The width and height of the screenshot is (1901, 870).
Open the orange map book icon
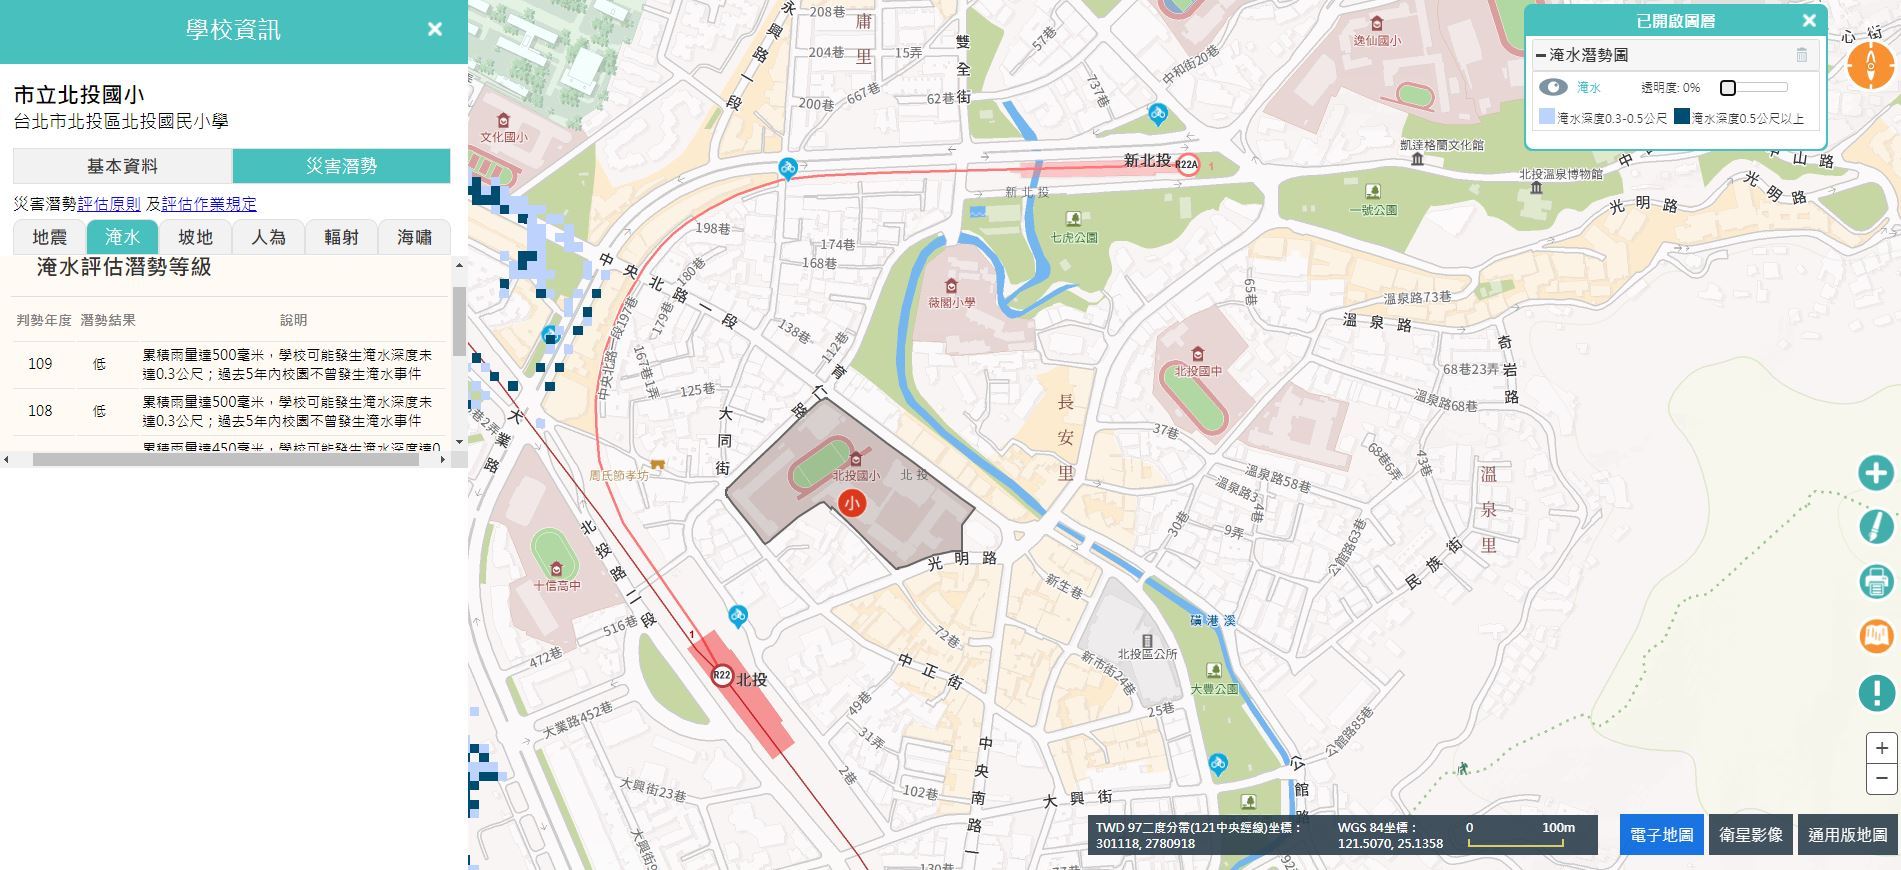[1877, 636]
